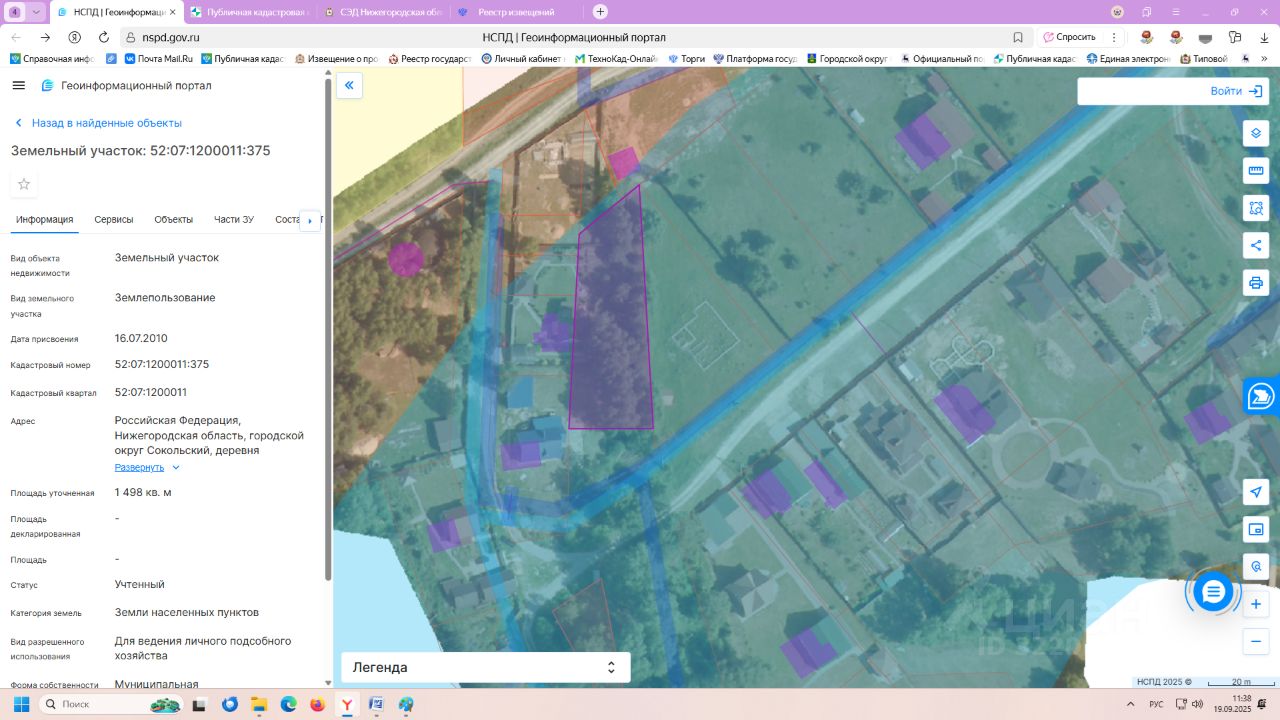Toggle the overview mini-map
The image size is (1280, 720).
(1256, 529)
